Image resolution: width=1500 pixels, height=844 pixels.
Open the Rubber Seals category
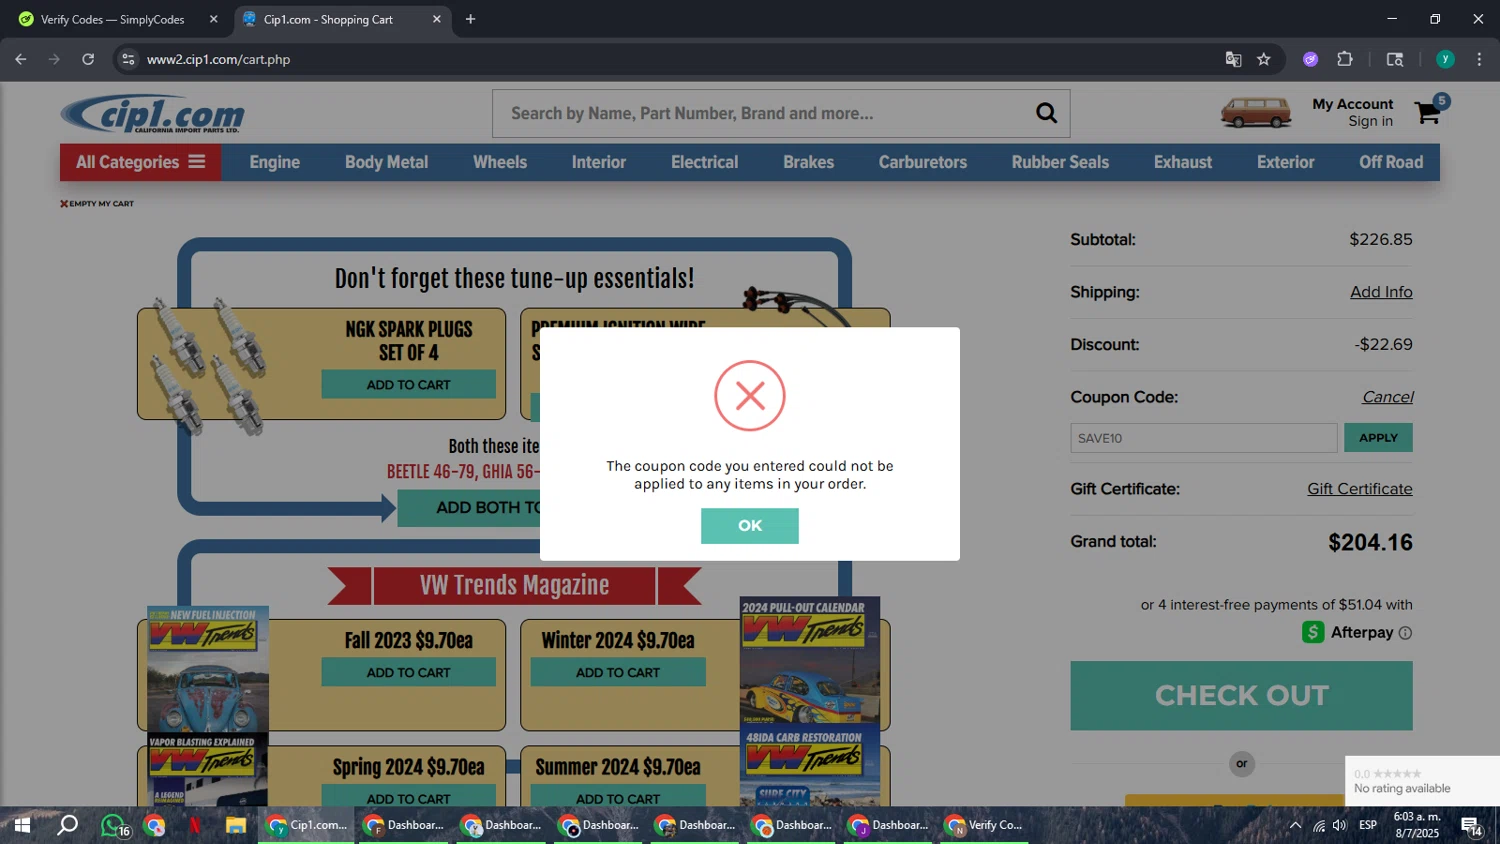pyautogui.click(x=1060, y=162)
